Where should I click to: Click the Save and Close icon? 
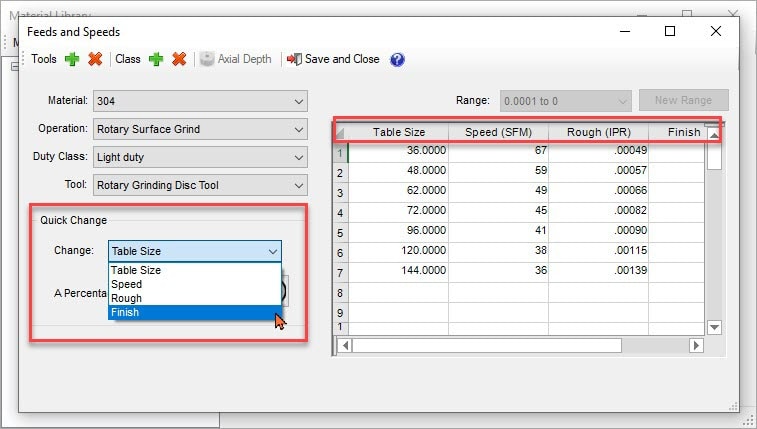click(x=294, y=59)
